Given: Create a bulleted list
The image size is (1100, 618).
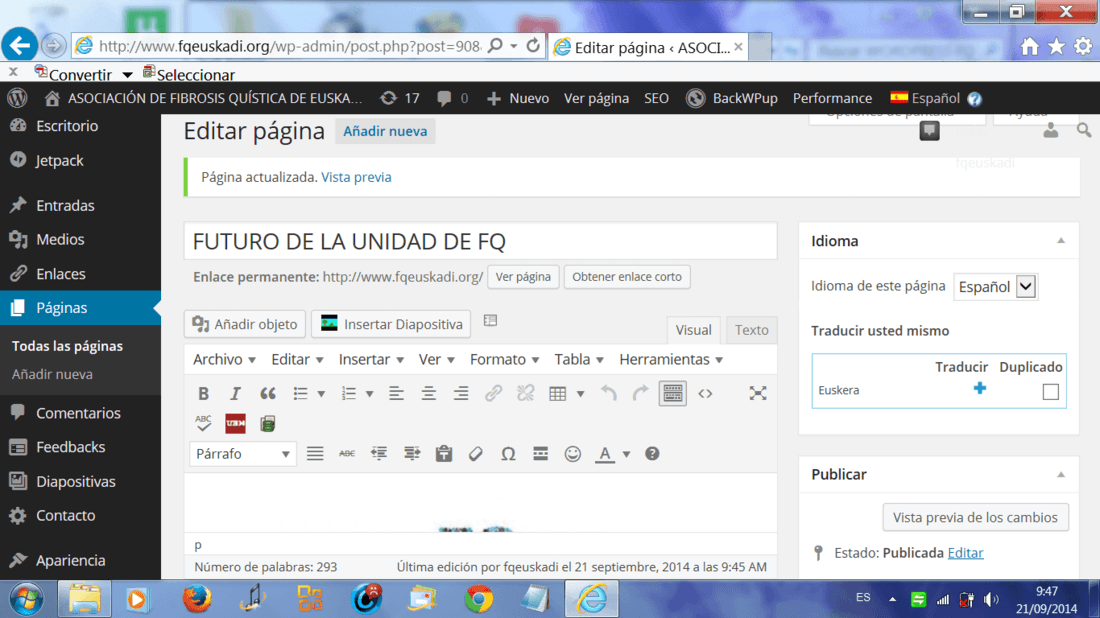Looking at the screenshot, I should click(300, 394).
